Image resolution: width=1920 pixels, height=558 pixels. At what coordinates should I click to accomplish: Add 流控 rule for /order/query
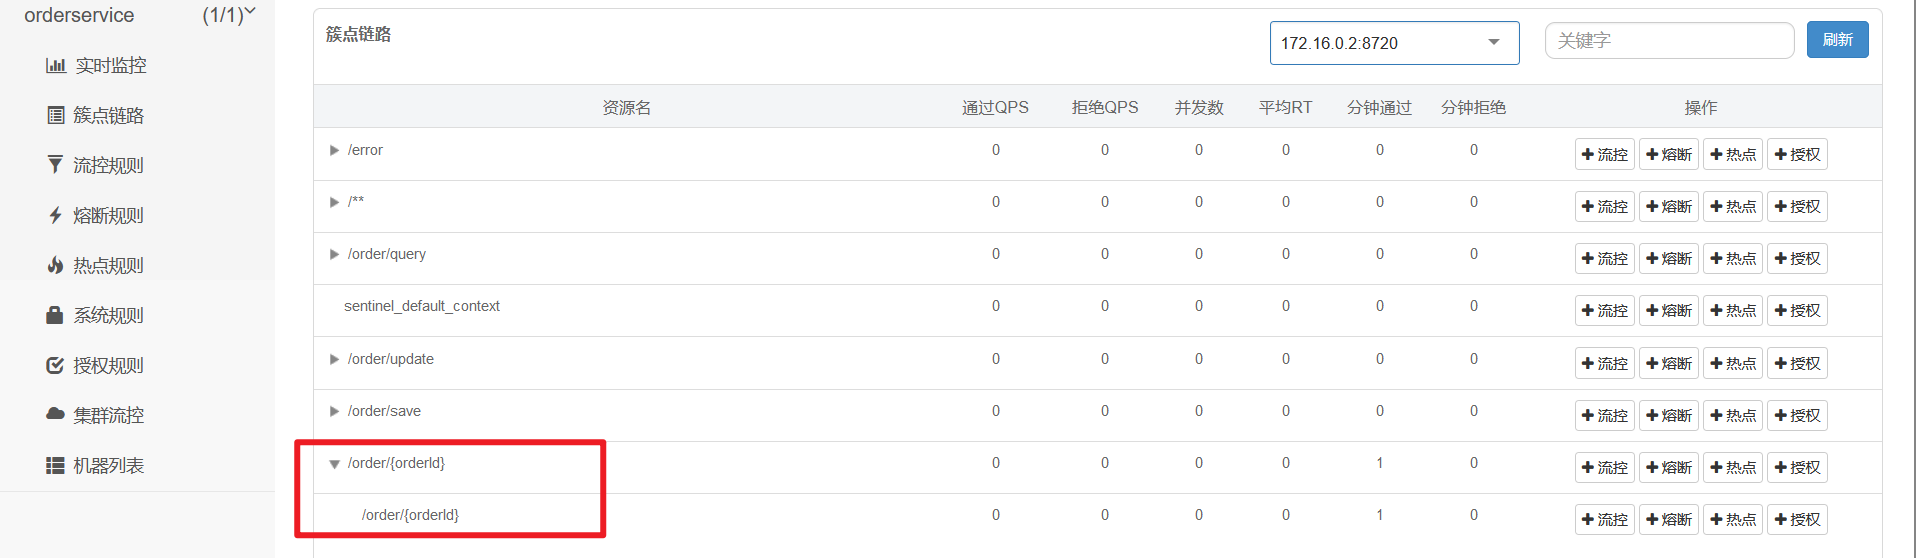pos(1605,258)
